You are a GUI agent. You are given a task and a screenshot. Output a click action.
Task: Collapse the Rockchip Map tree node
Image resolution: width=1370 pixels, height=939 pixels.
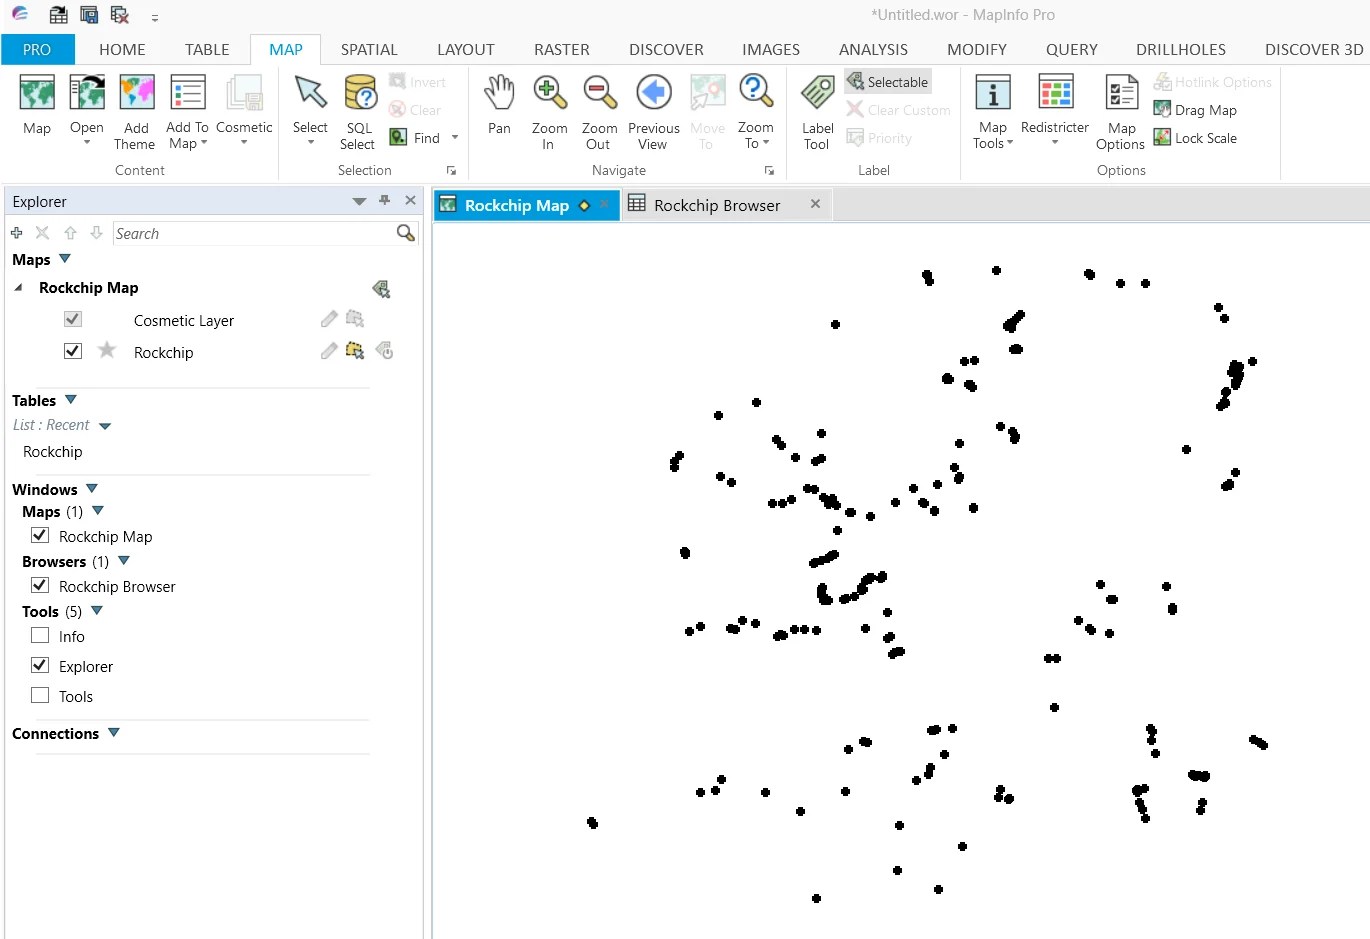point(17,288)
